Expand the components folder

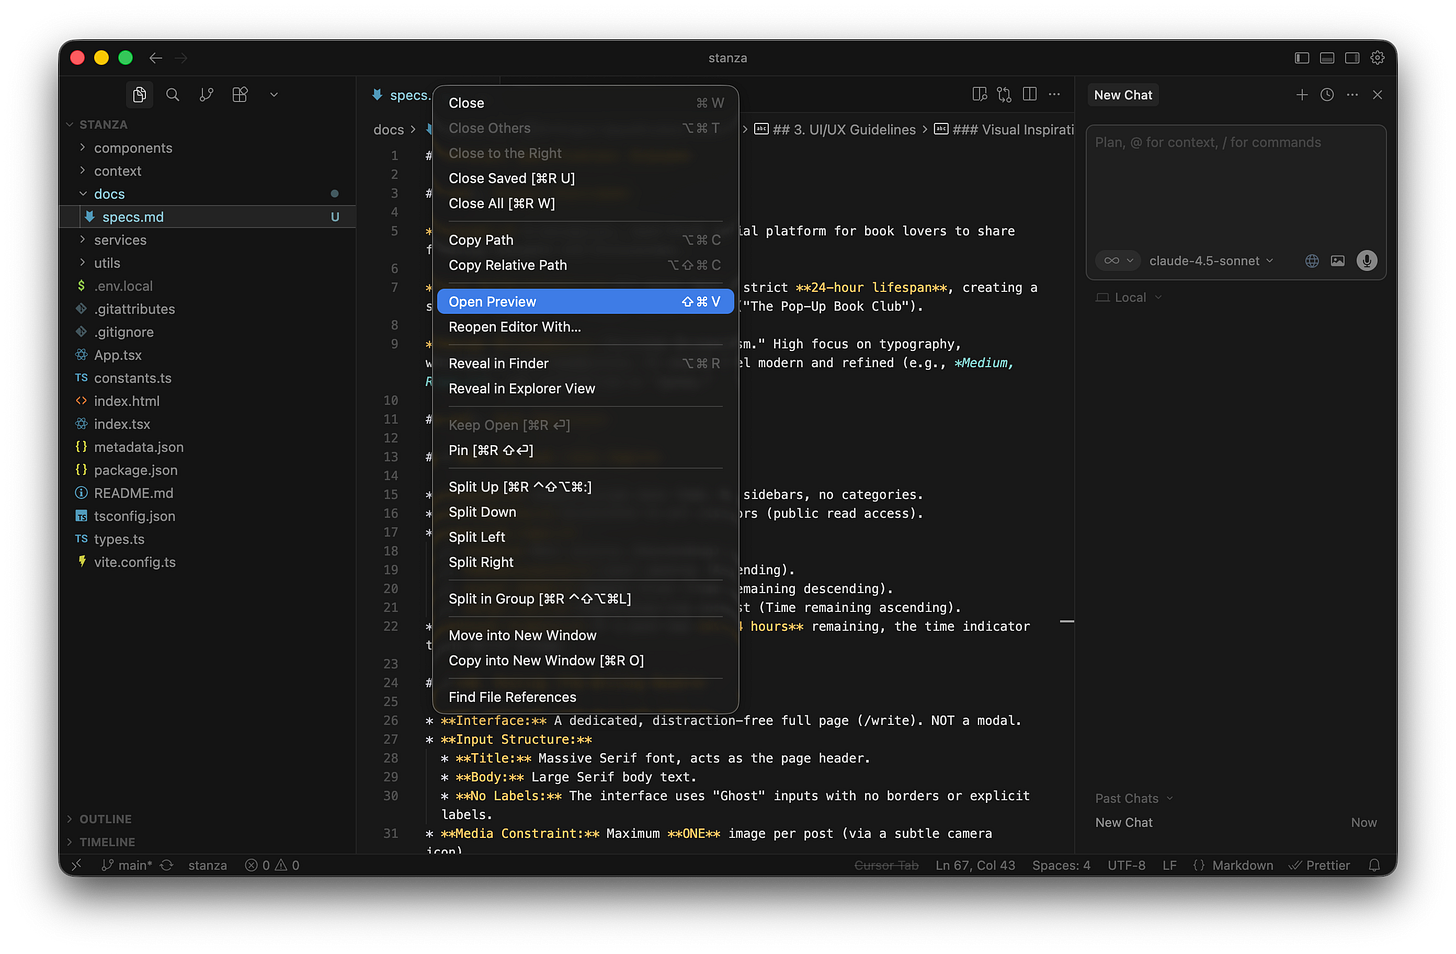131,147
